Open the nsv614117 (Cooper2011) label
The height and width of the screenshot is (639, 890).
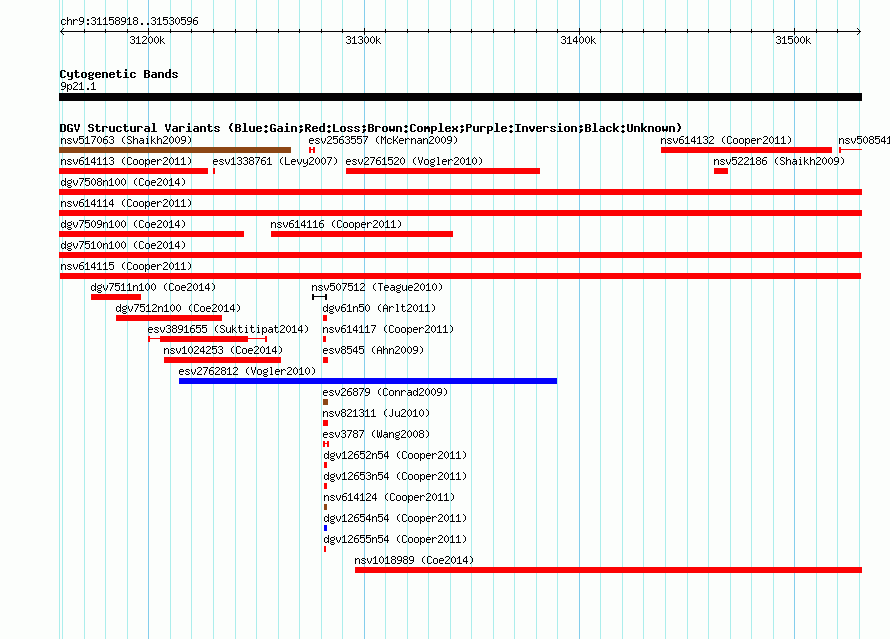tap(388, 329)
